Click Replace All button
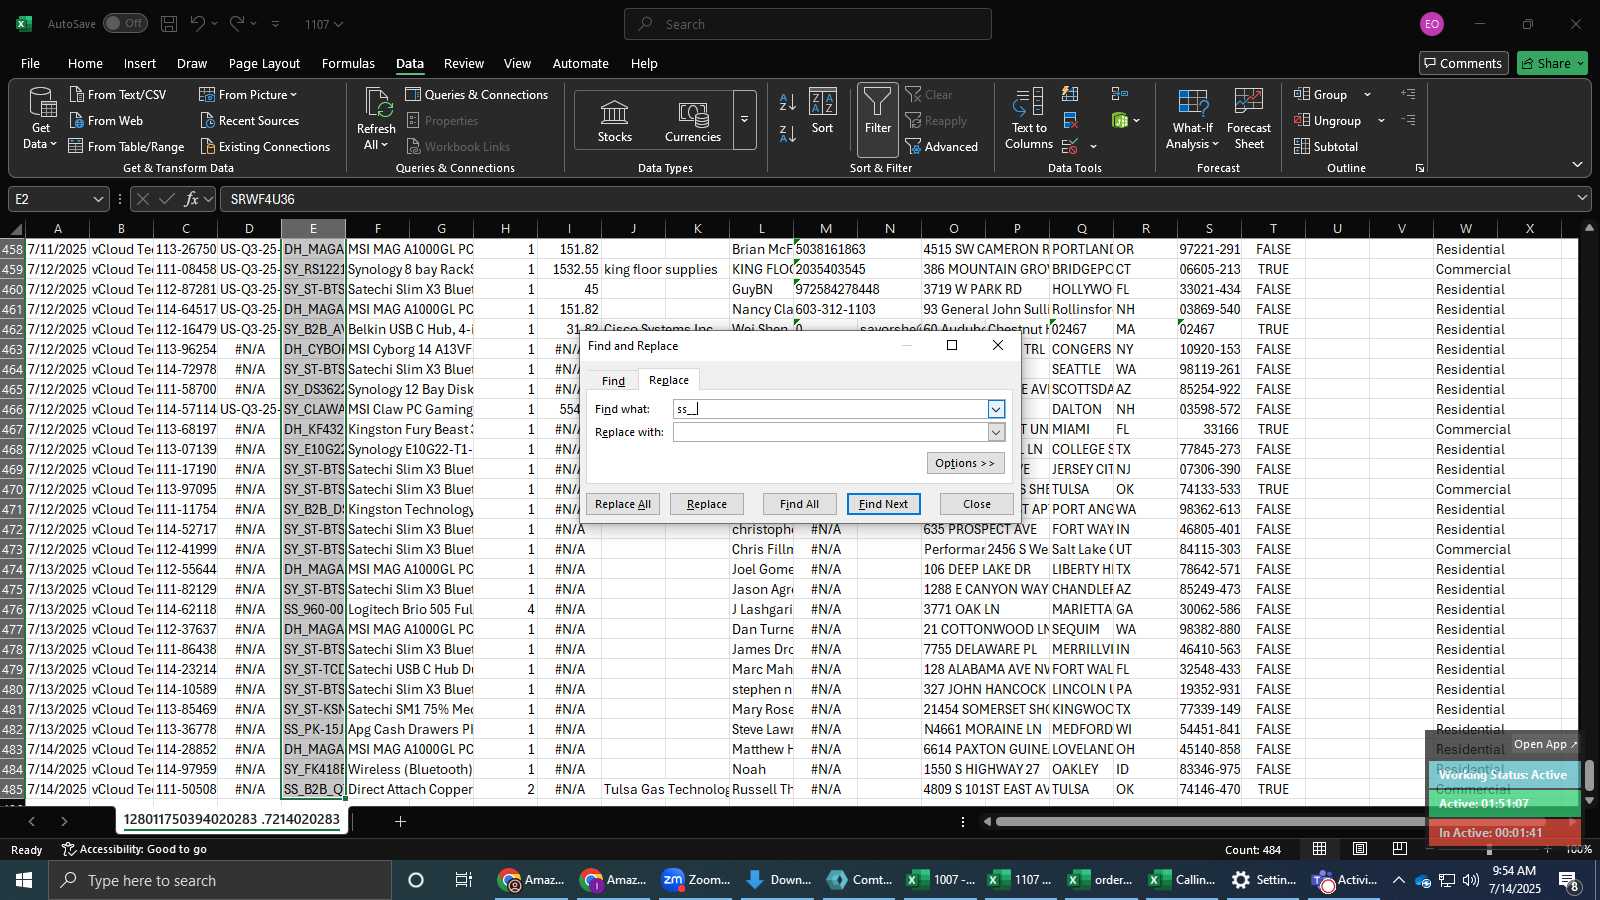This screenshot has height=900, width=1600. point(623,504)
